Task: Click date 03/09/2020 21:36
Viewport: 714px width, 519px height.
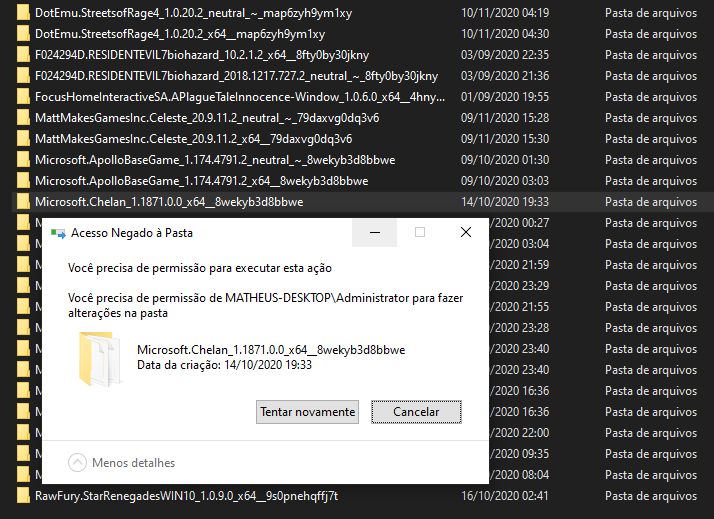Action: coord(505,76)
